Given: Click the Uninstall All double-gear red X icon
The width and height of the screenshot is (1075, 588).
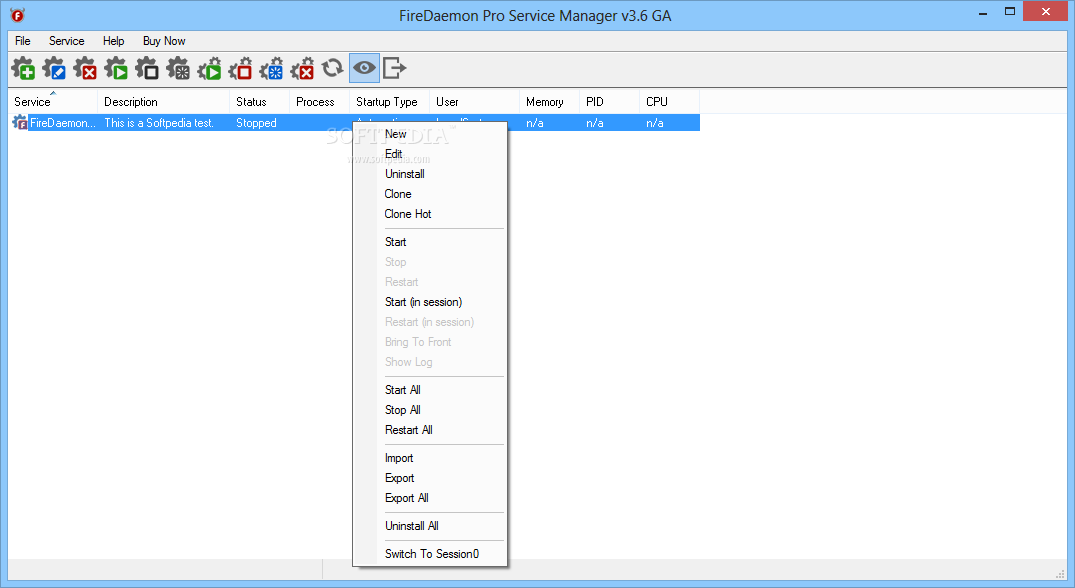Looking at the screenshot, I should coord(302,68).
